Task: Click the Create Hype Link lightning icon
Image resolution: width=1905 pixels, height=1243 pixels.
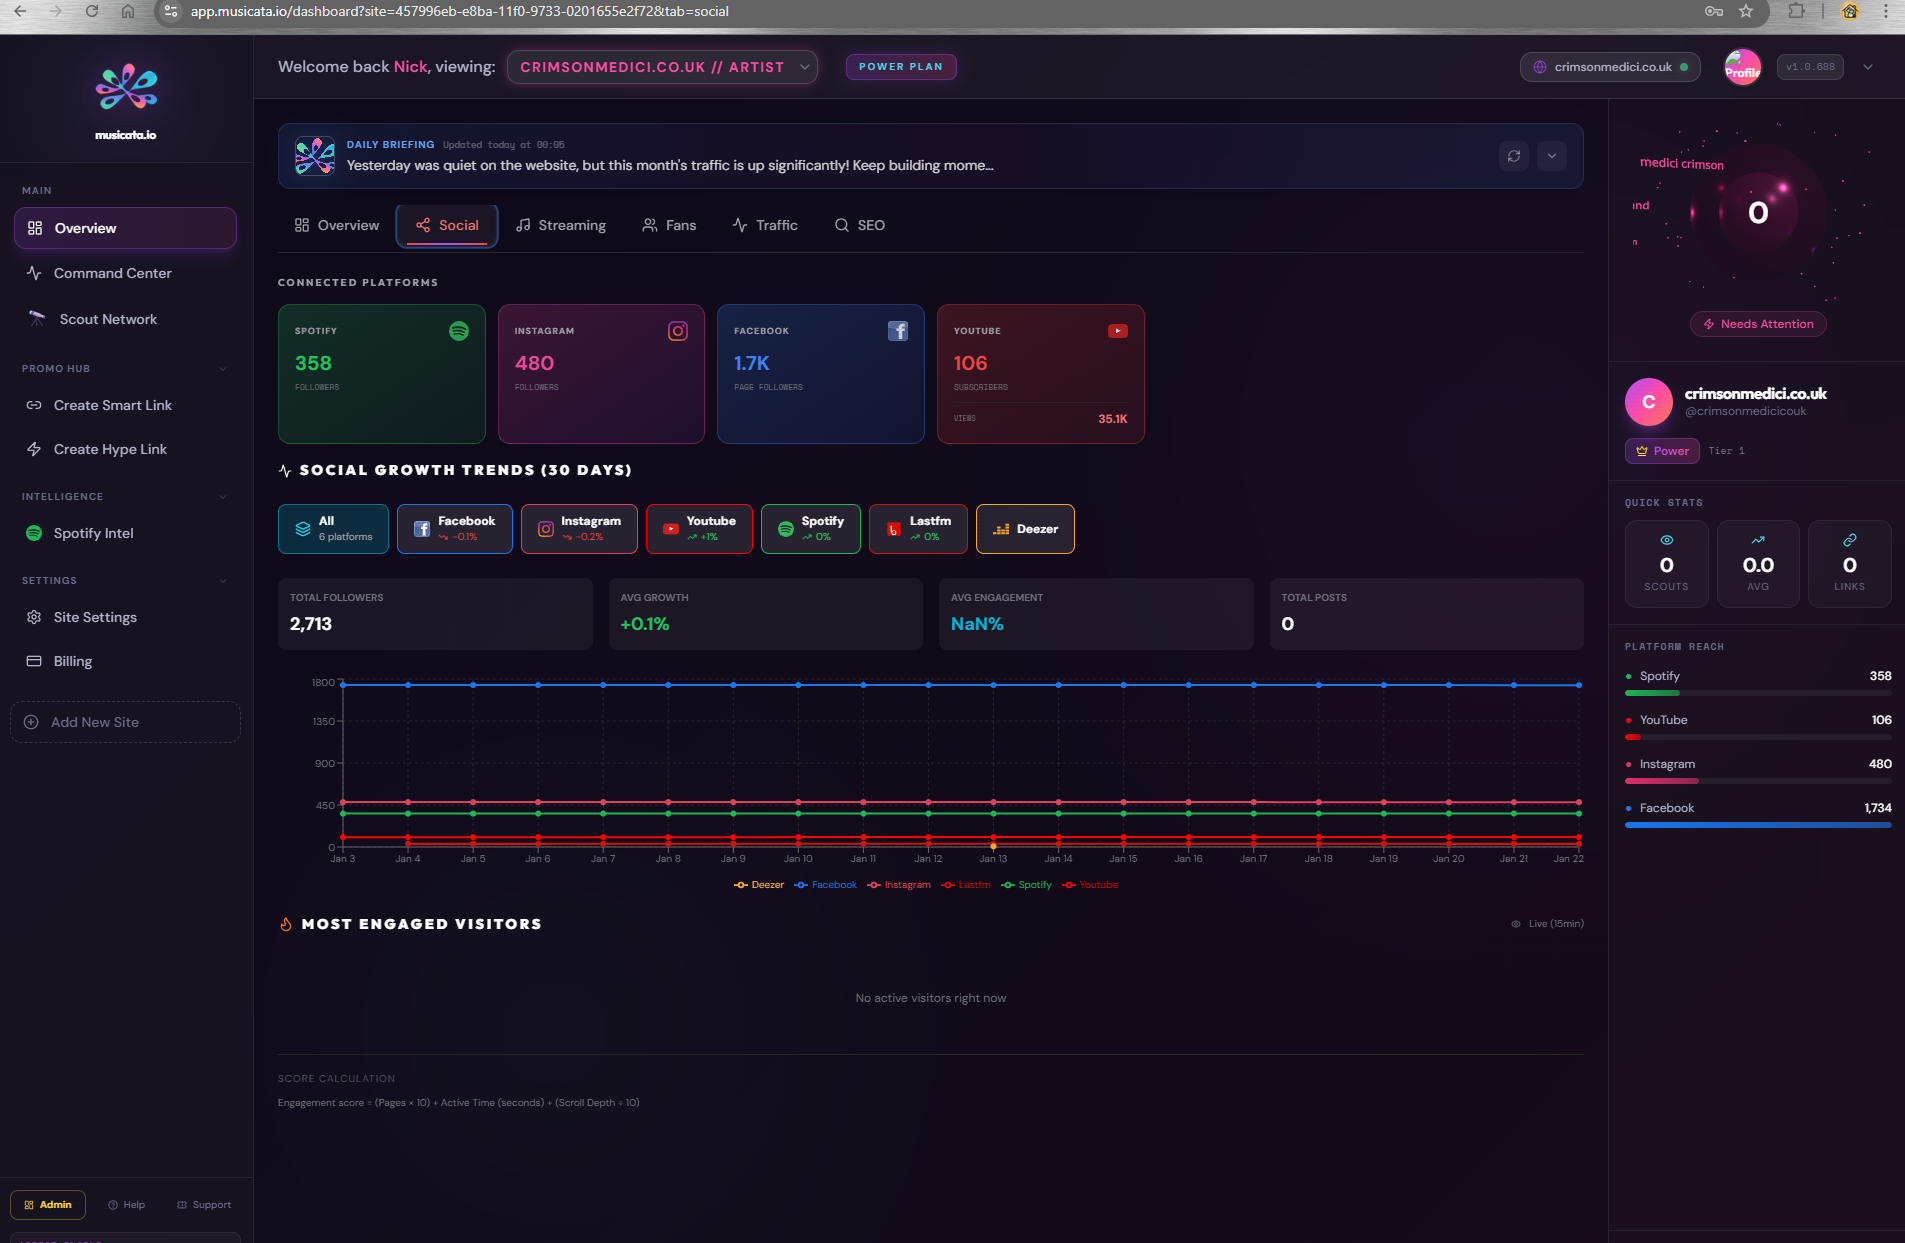Action: point(34,449)
